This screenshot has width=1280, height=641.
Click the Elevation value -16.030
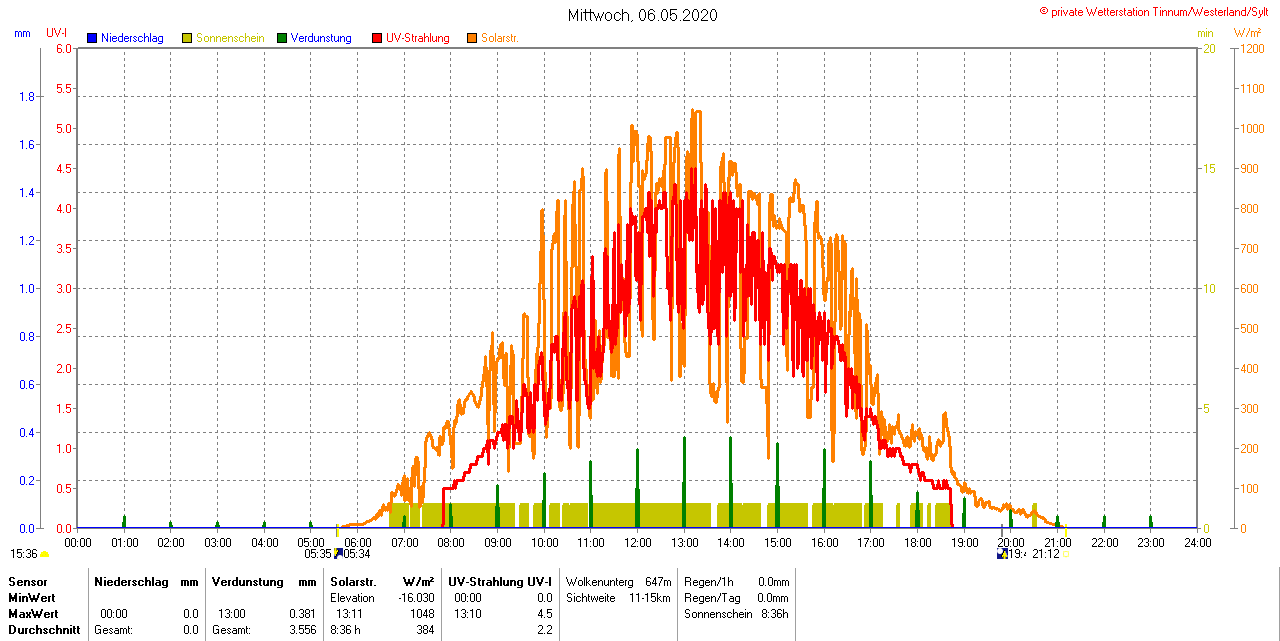416,597
